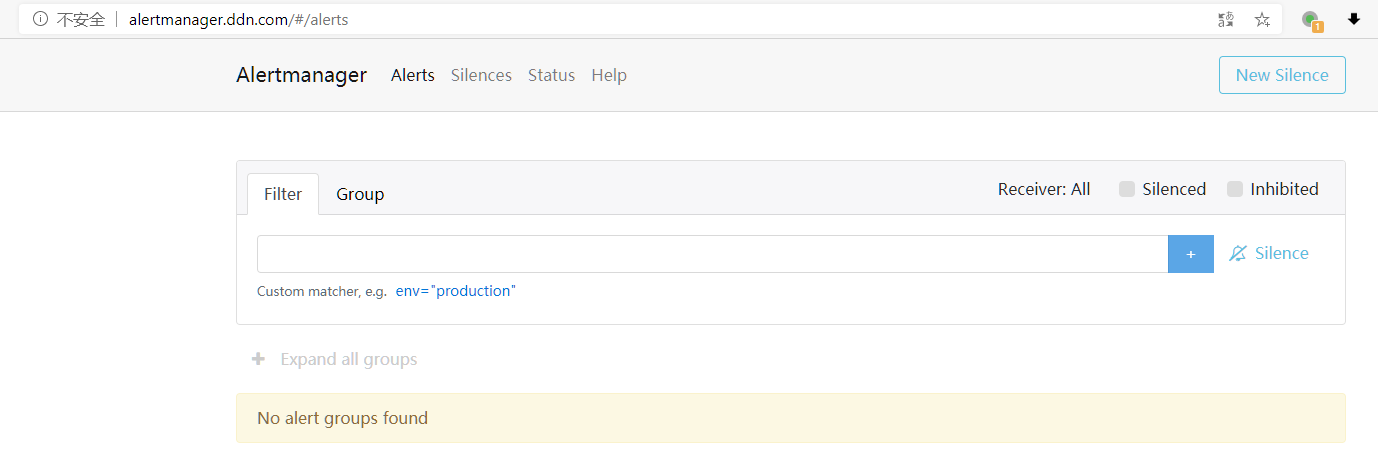The height and width of the screenshot is (456, 1378).
Task: Open the browser extension icon with badge
Action: (1311, 20)
